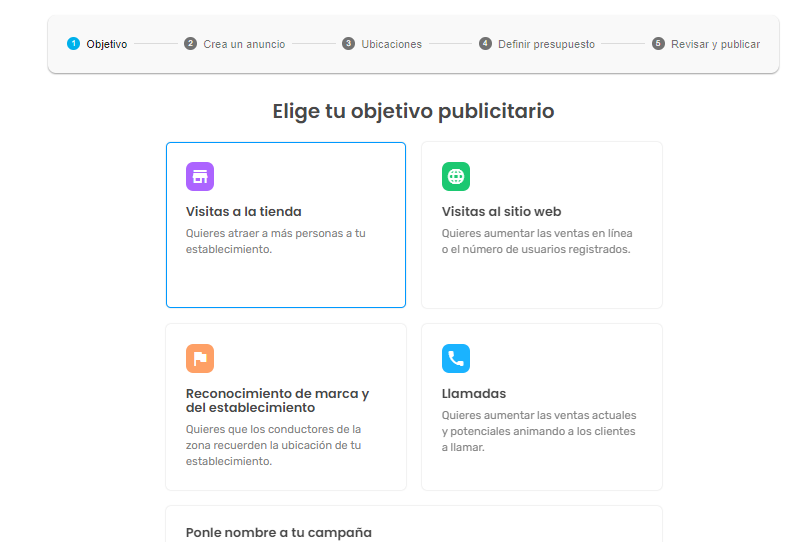Switch to the Ubicaciones step
Image resolution: width=793 pixels, height=542 pixels.
tap(391, 44)
